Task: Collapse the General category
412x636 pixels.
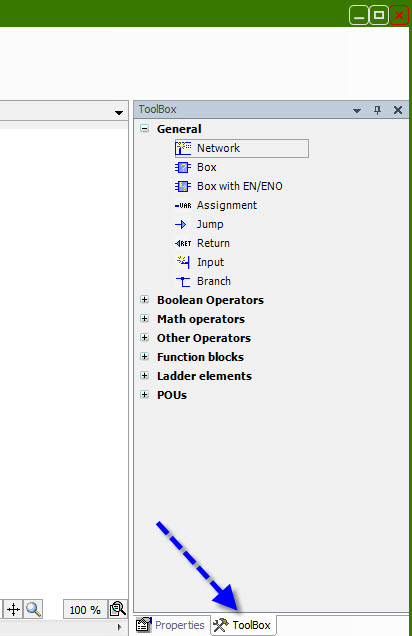Action: click(144, 129)
